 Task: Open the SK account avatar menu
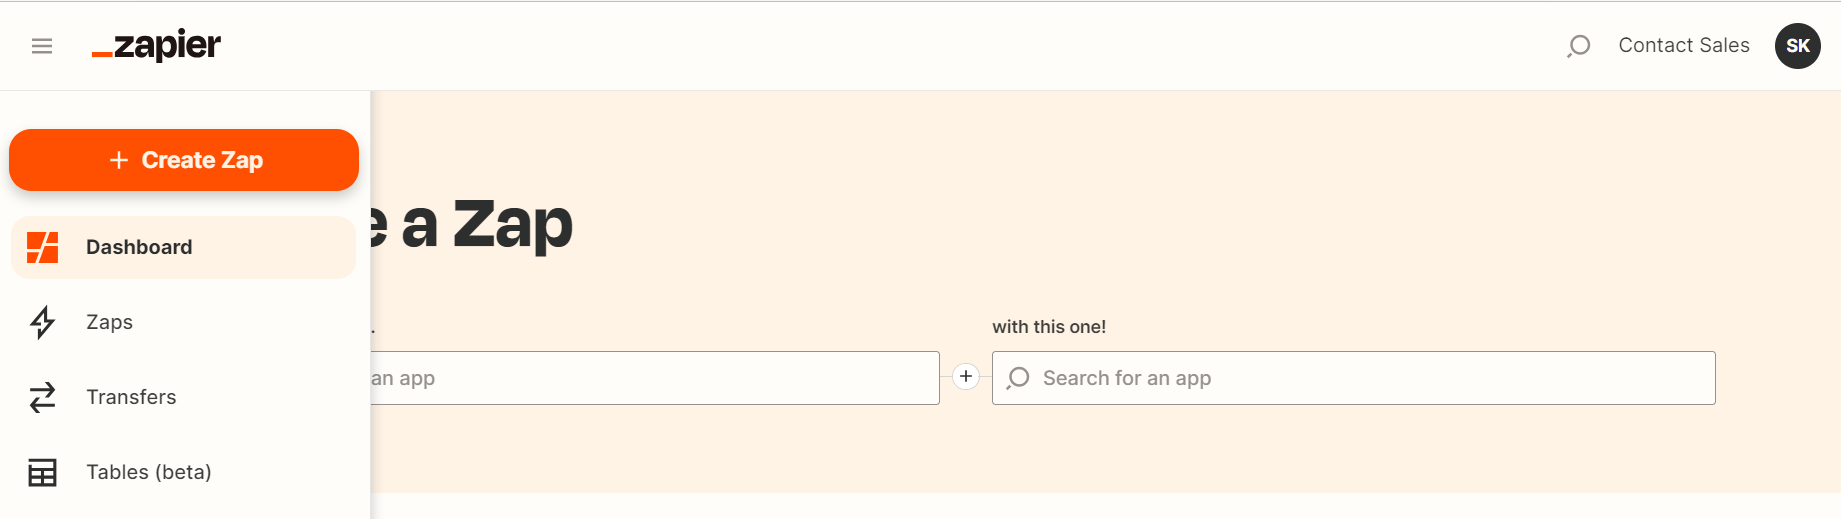(1797, 46)
